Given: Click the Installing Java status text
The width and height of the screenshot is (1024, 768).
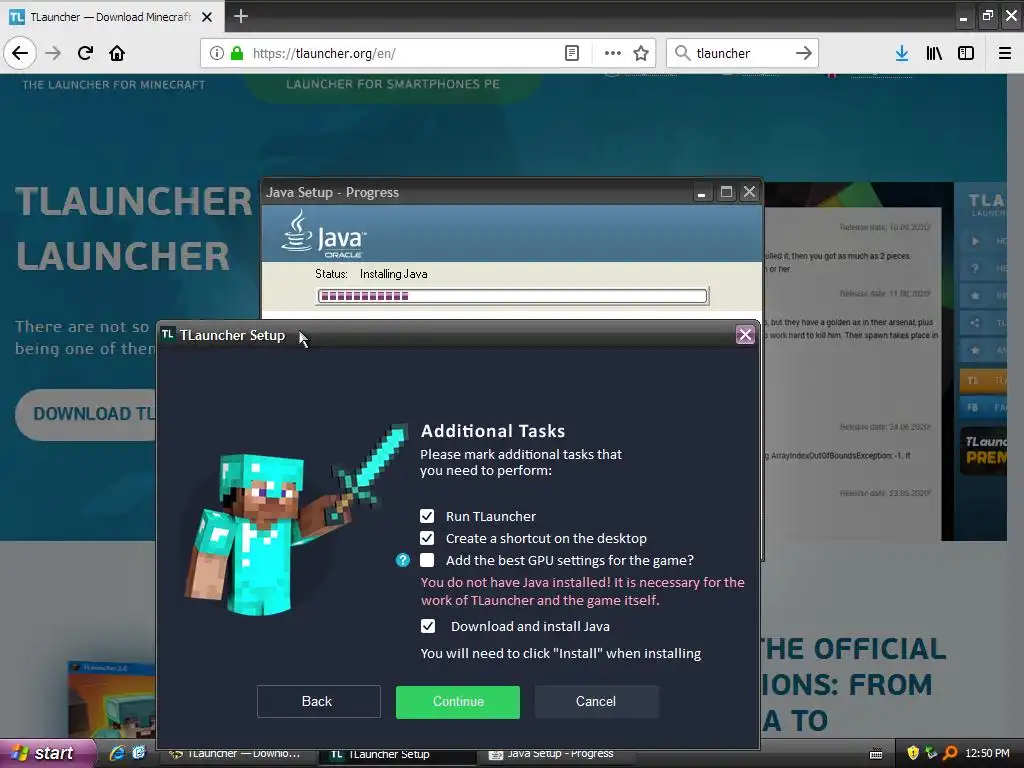Looking at the screenshot, I should point(394,274).
